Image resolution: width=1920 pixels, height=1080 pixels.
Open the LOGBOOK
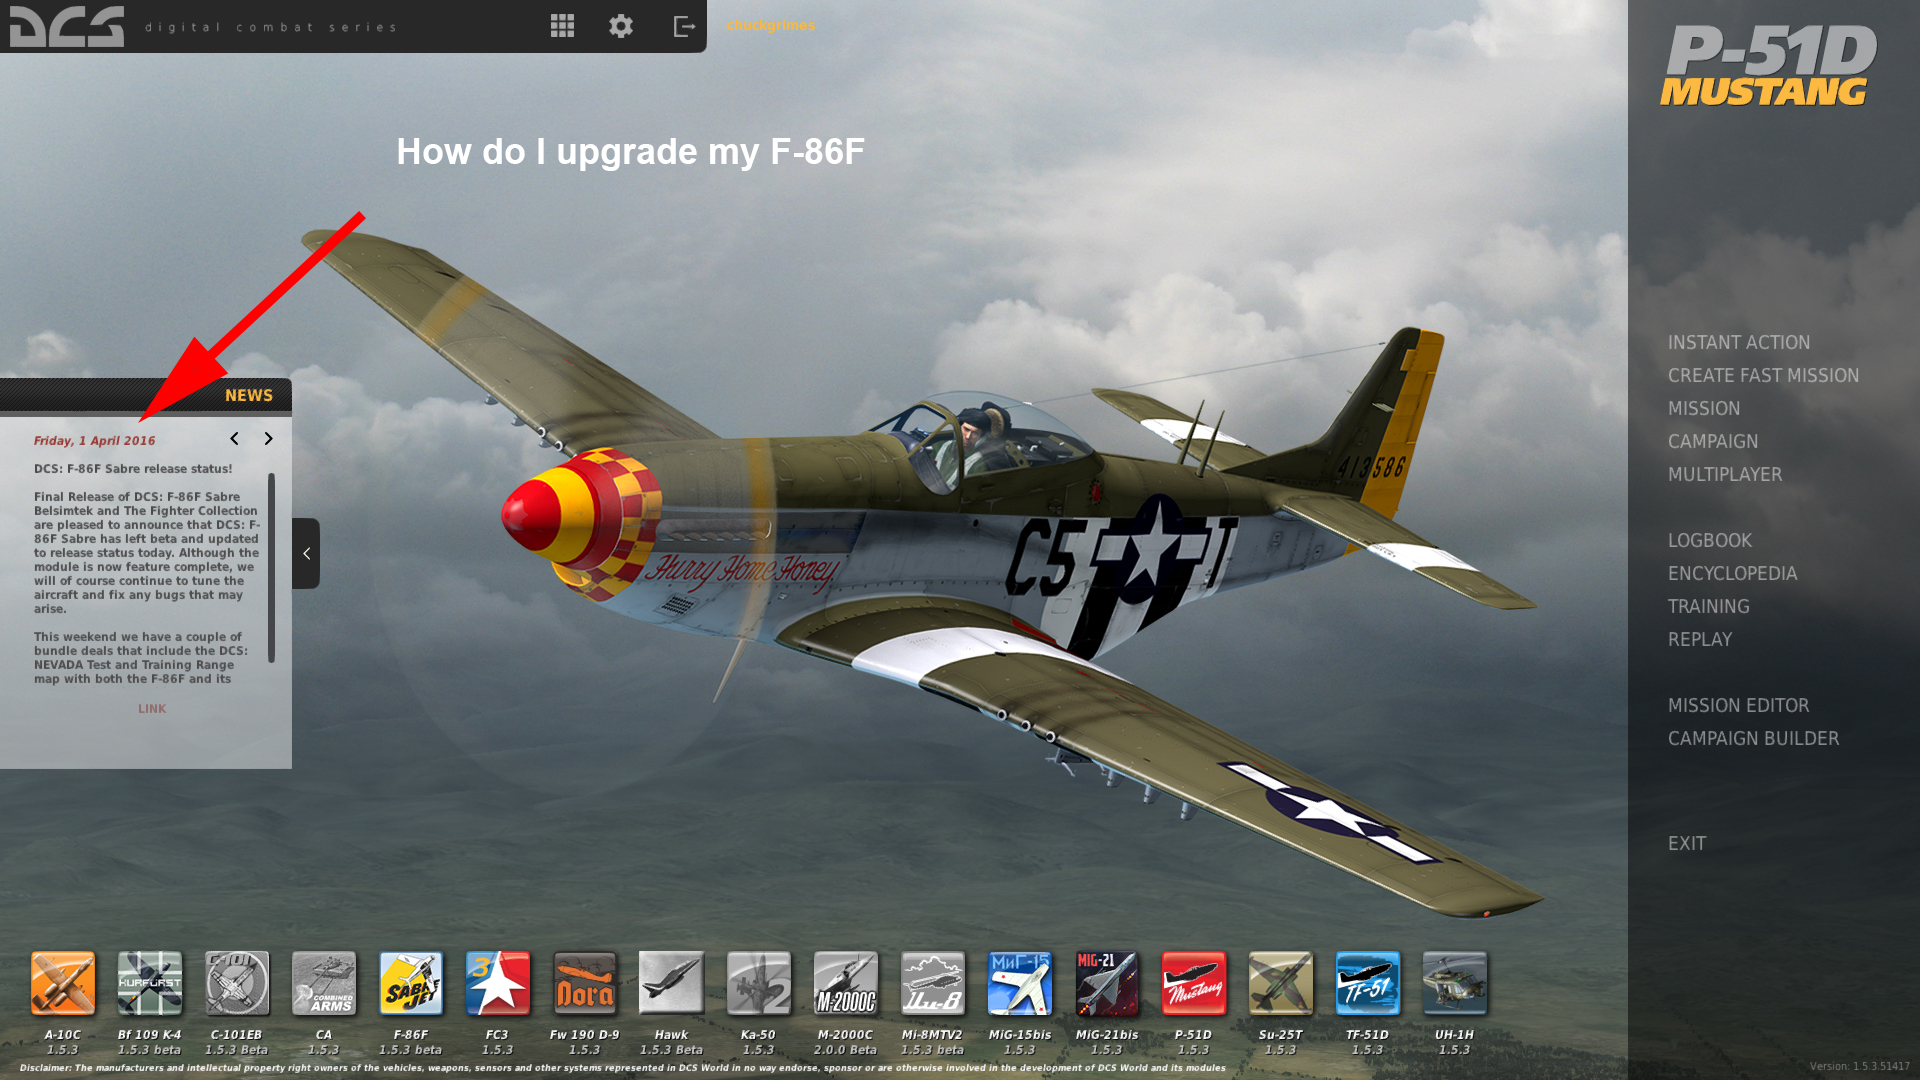coord(1710,540)
